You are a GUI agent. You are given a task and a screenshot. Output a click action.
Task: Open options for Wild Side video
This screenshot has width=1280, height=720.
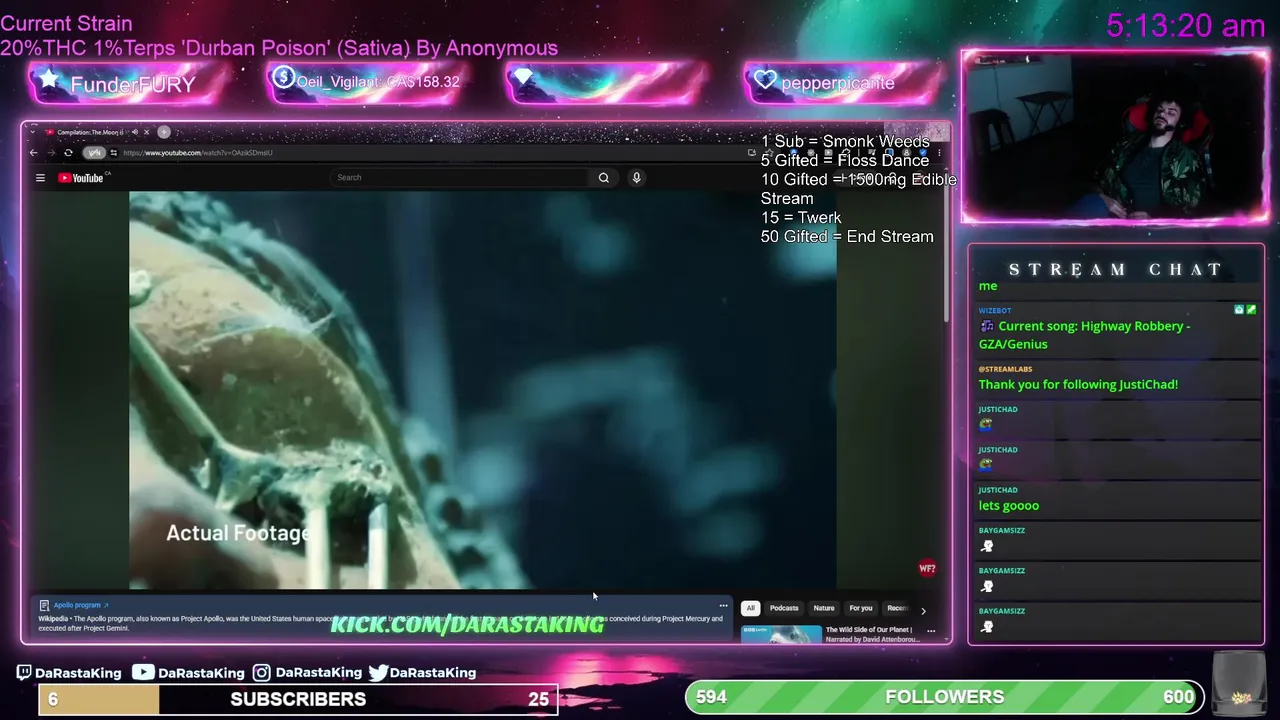(x=931, y=631)
